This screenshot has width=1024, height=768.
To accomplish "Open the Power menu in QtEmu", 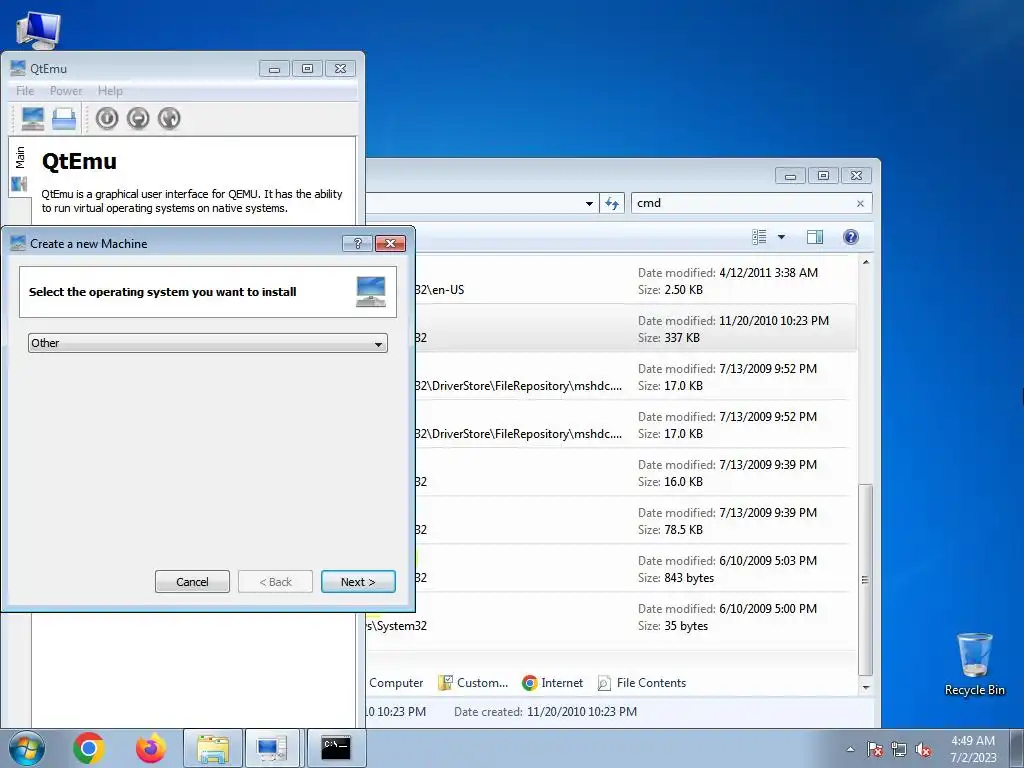I will (66, 91).
